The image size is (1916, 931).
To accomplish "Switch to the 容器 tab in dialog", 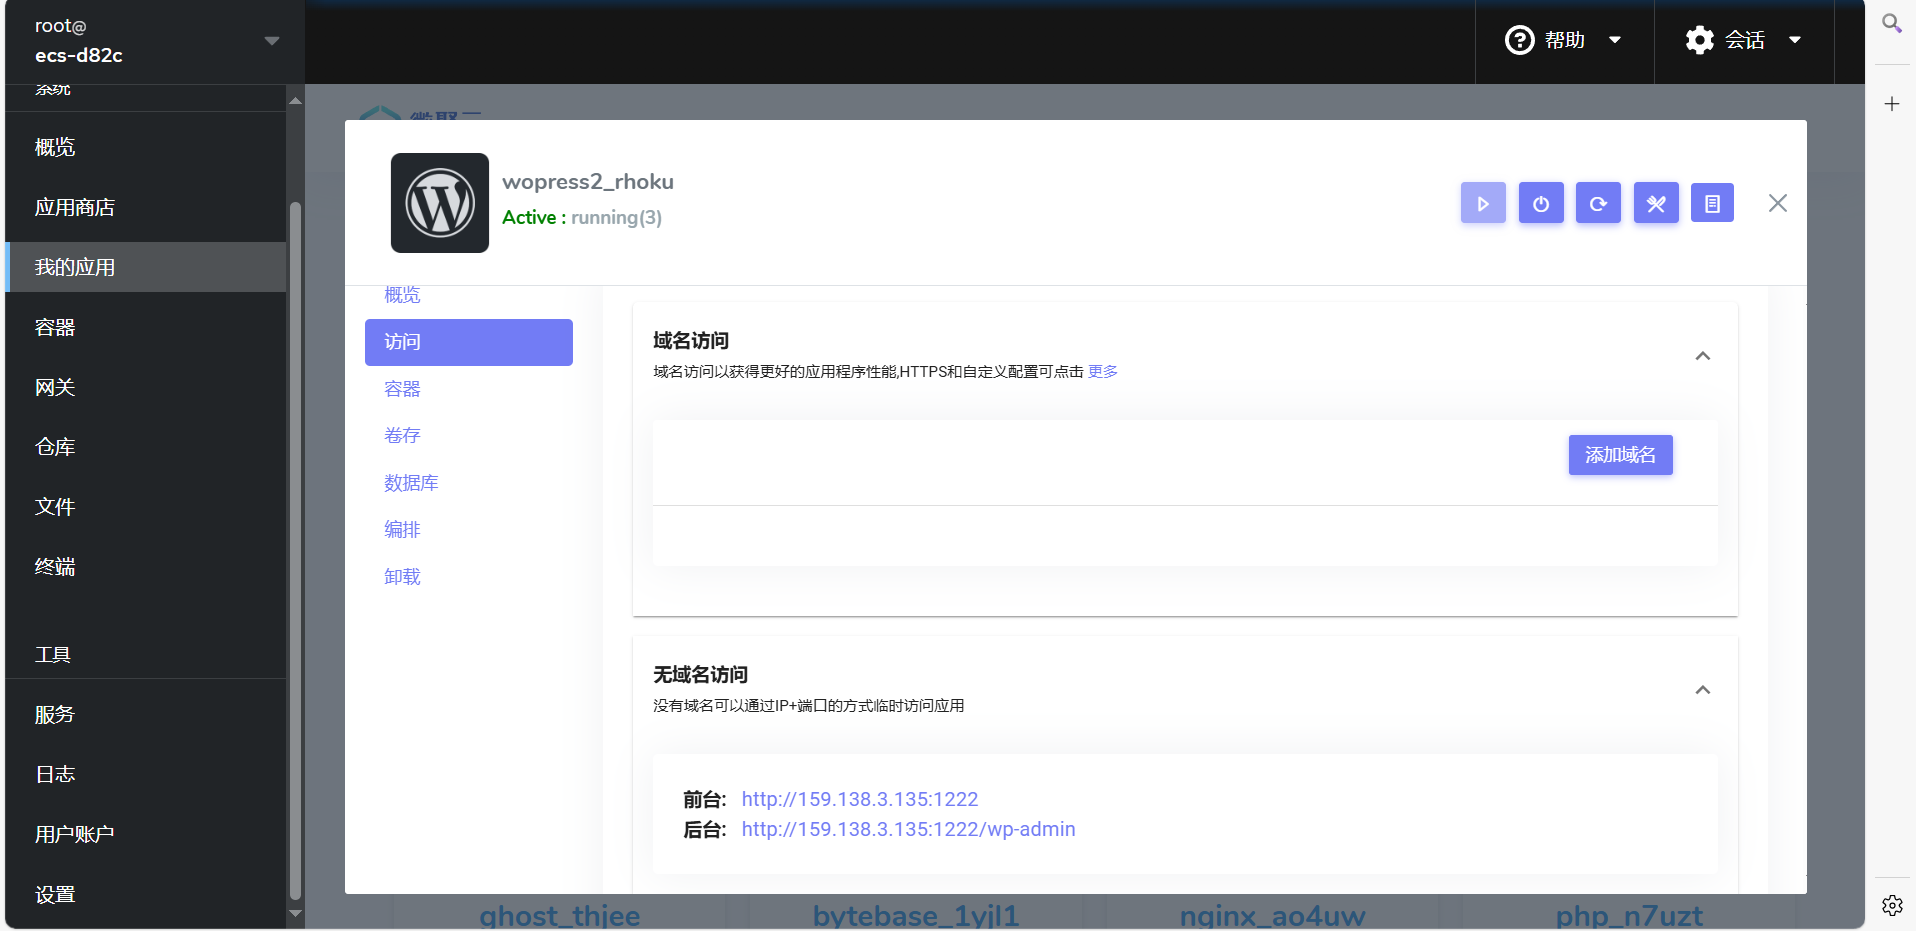I will 402,389.
